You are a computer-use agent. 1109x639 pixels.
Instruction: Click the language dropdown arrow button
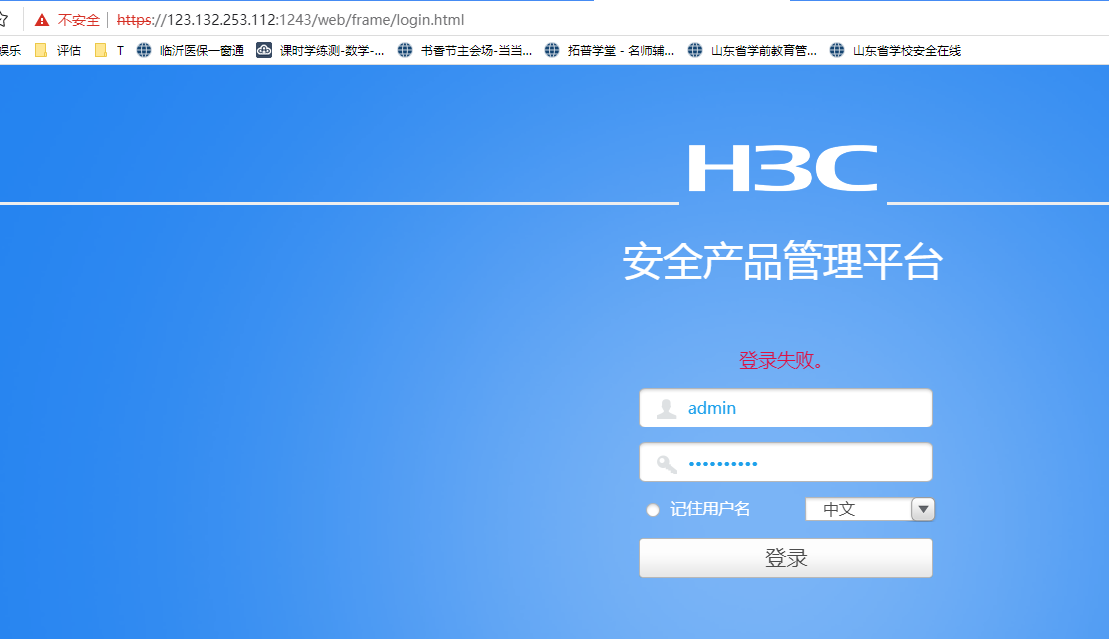923,510
